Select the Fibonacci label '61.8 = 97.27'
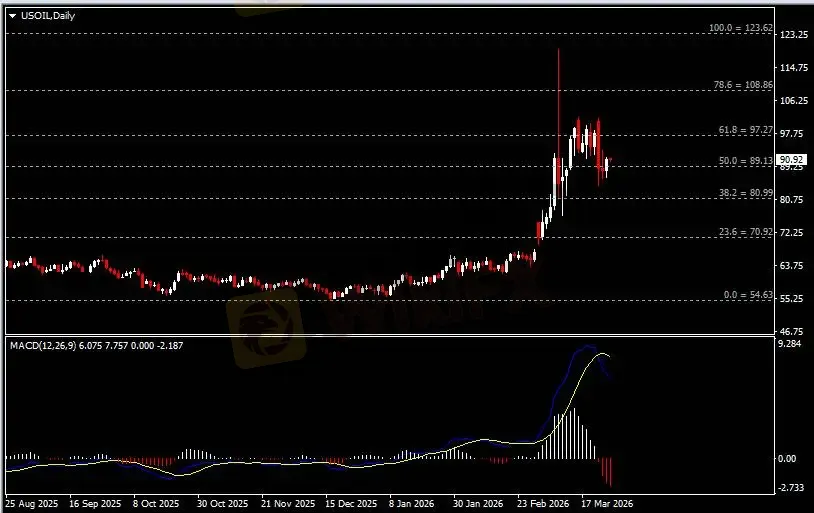The width and height of the screenshot is (814, 513). click(x=745, y=129)
